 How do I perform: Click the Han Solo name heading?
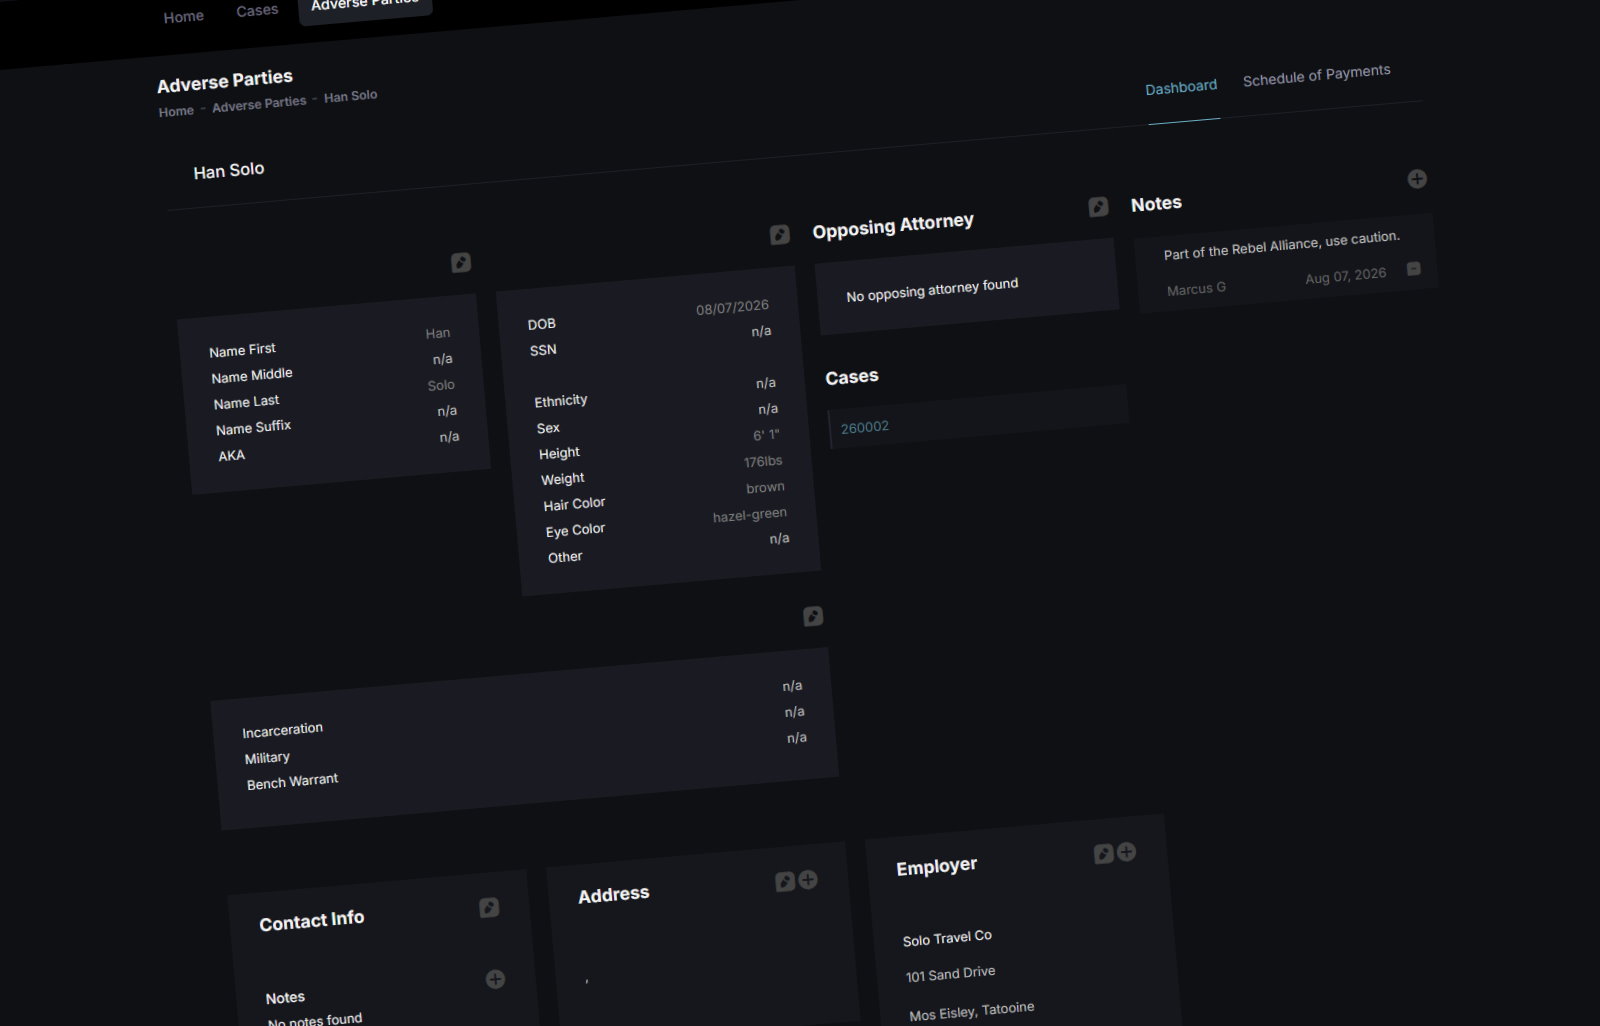tap(229, 170)
